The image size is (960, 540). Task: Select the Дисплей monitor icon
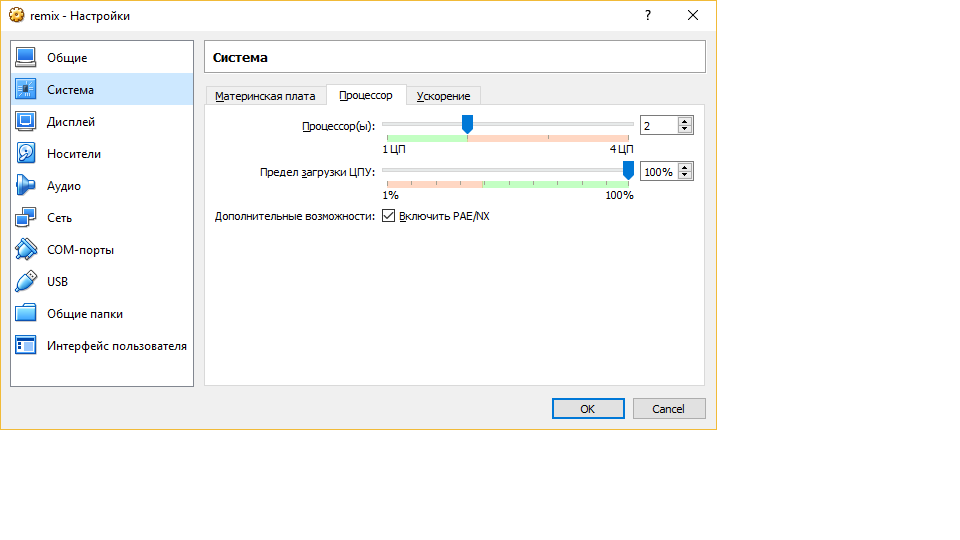coord(26,122)
